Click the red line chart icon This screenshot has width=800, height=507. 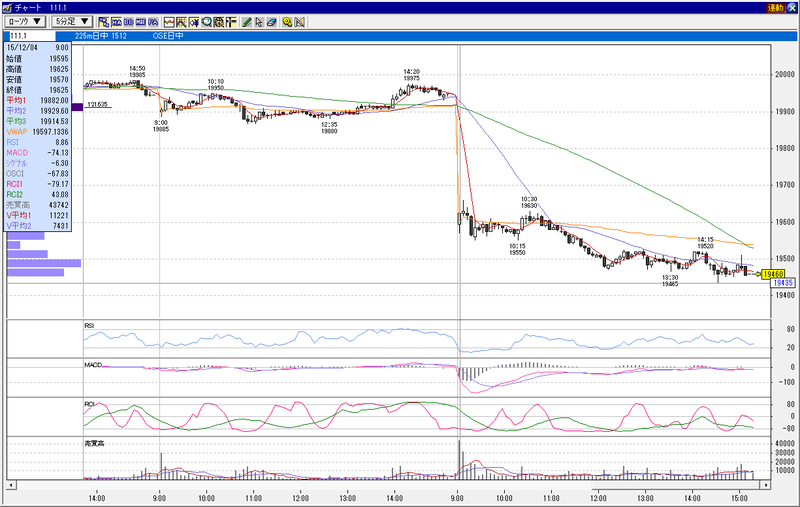[169, 22]
